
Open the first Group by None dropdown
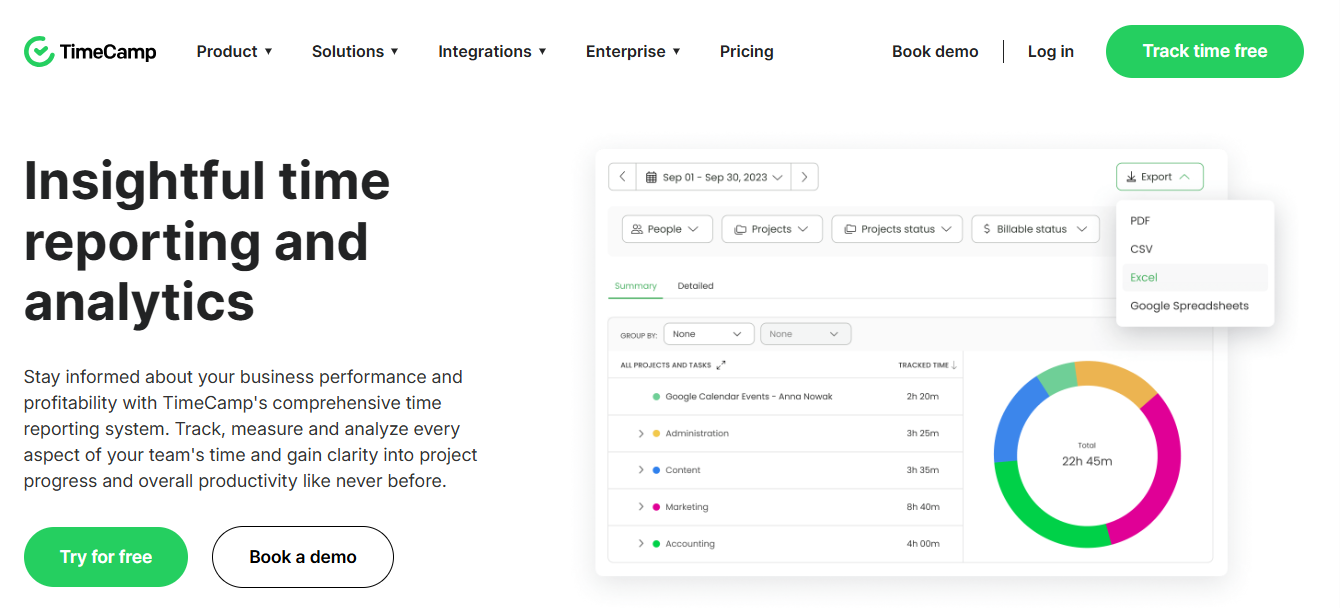(708, 334)
